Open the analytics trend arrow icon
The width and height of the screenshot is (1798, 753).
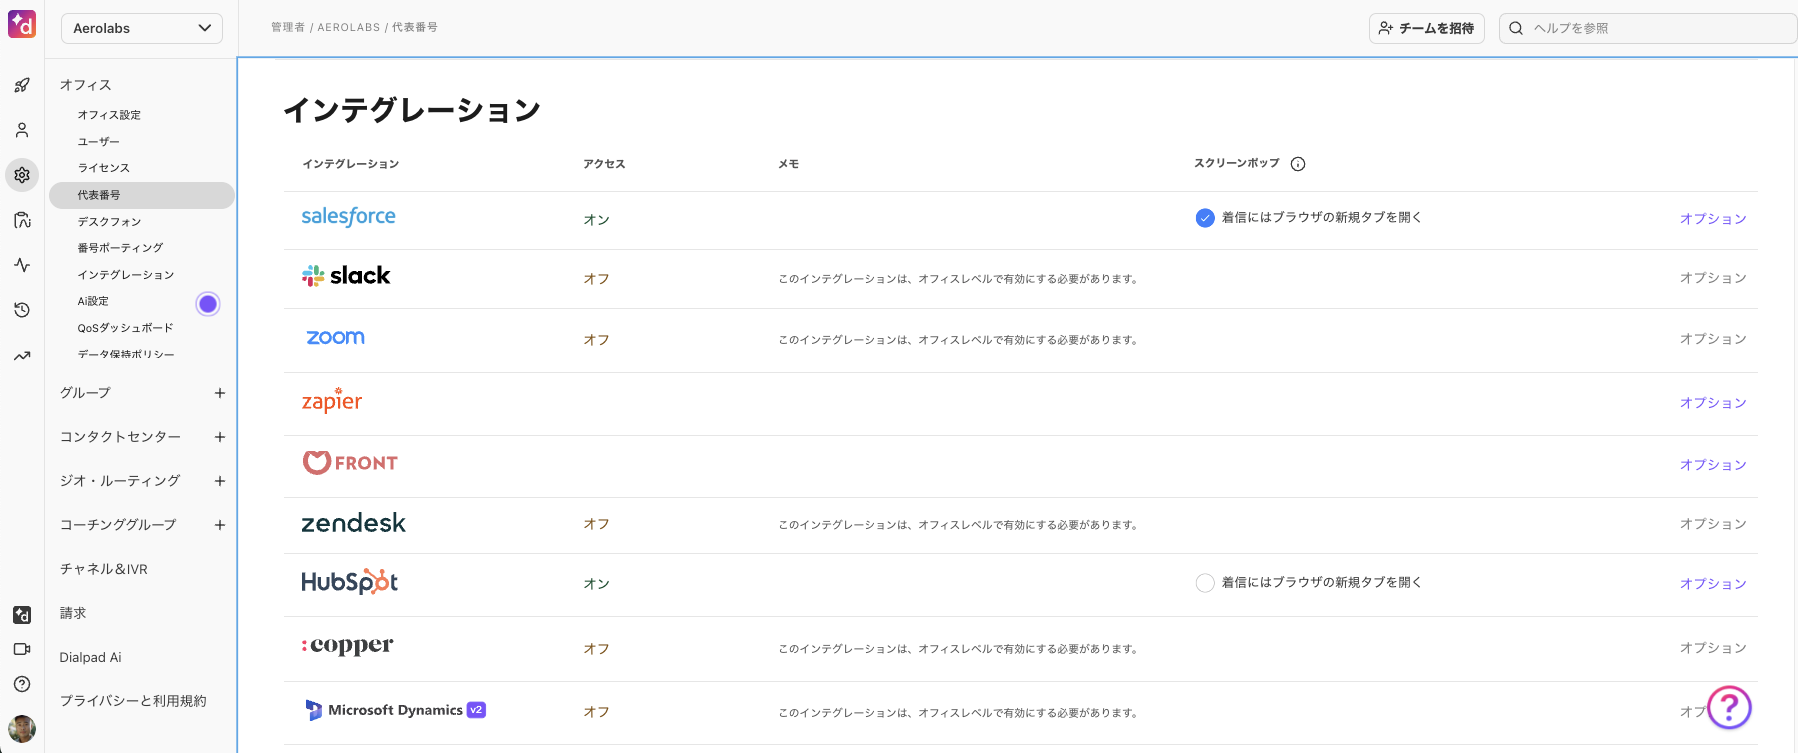22,355
